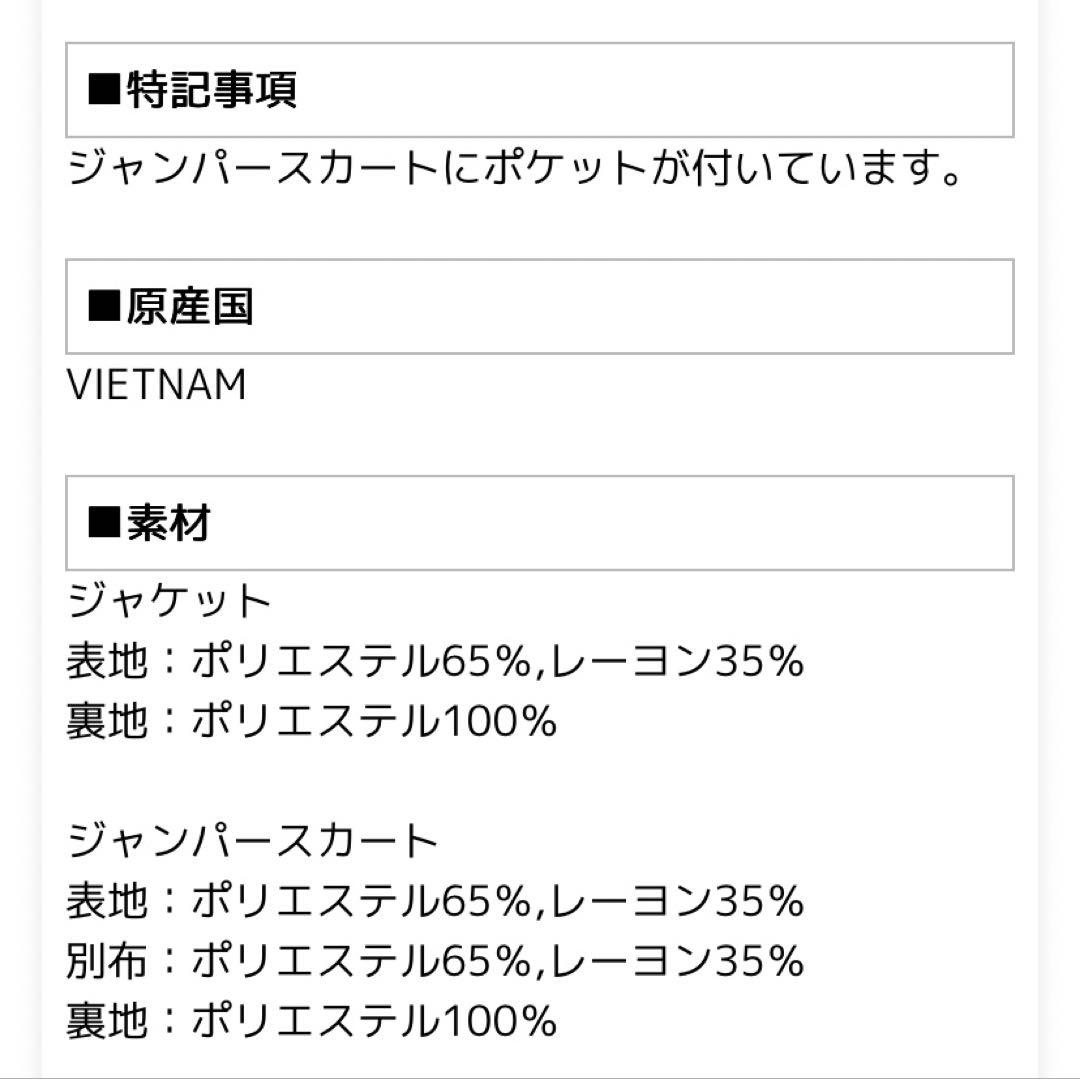The image size is (1080, 1079).
Task: Click the 別布 label text
Action: [107, 962]
